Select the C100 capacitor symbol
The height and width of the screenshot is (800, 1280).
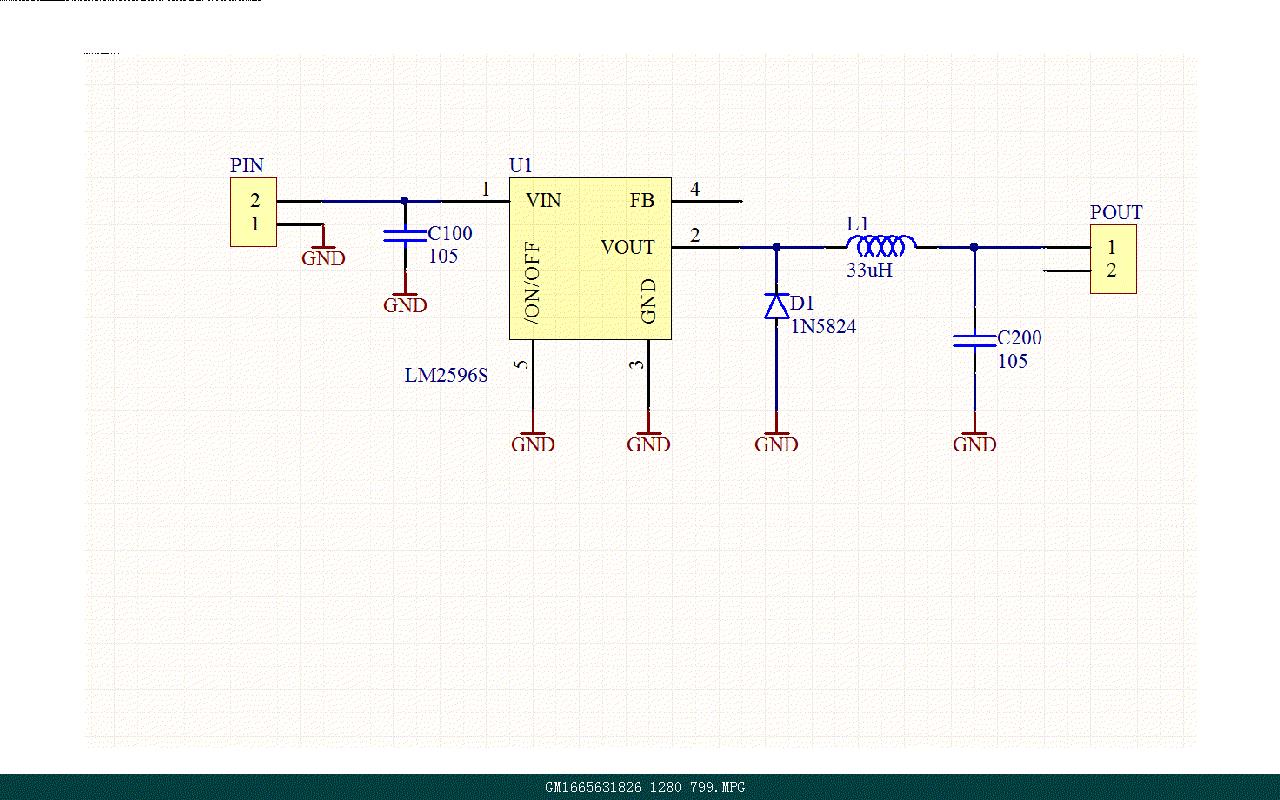[405, 236]
